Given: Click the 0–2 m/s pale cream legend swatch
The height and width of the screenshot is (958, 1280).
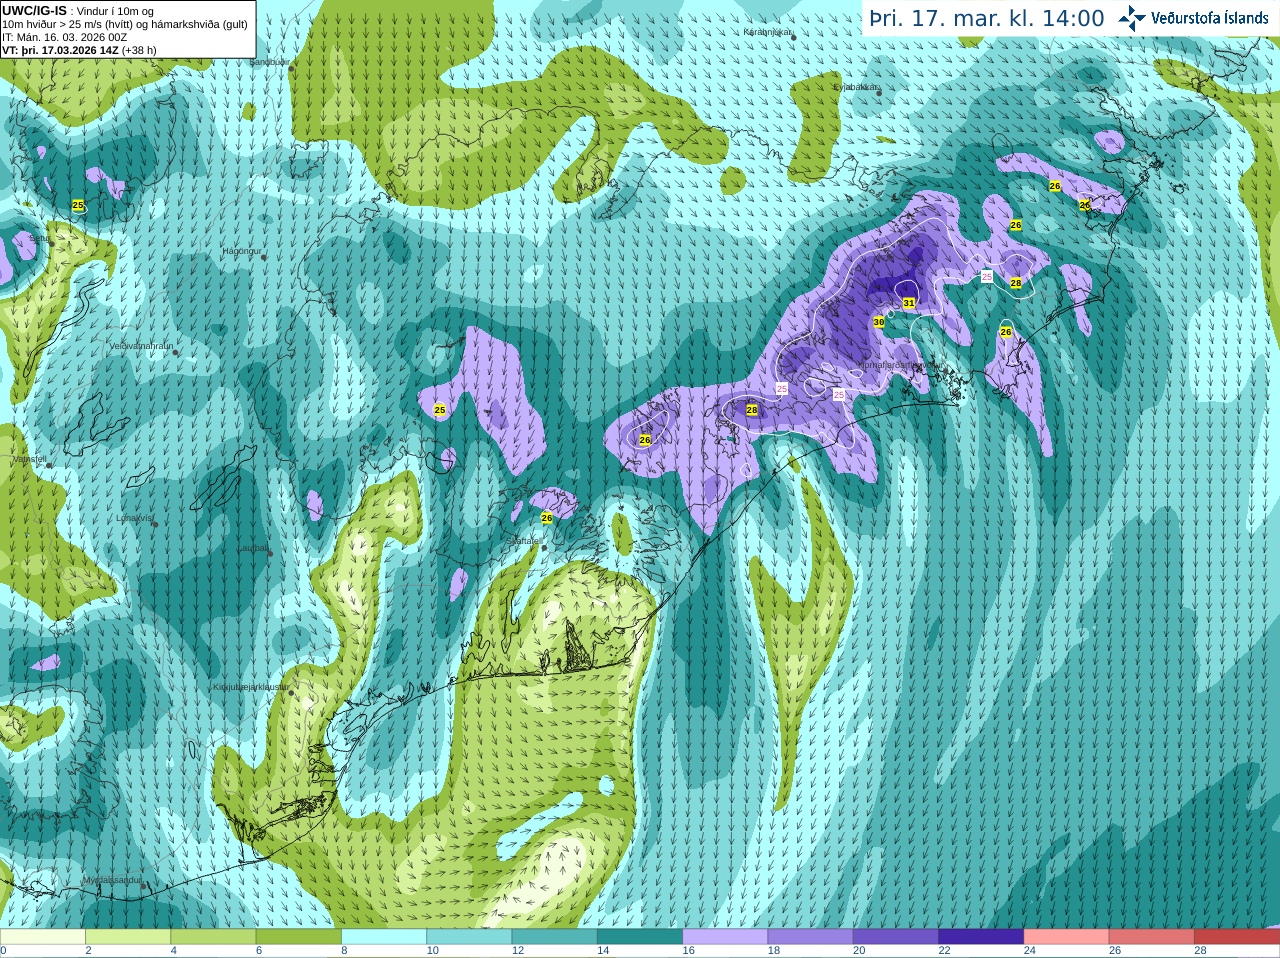Looking at the screenshot, I should (43, 937).
